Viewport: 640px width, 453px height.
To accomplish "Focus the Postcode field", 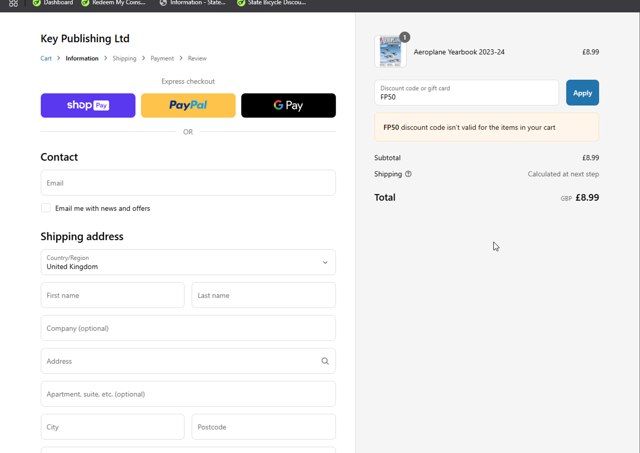I will (264, 427).
